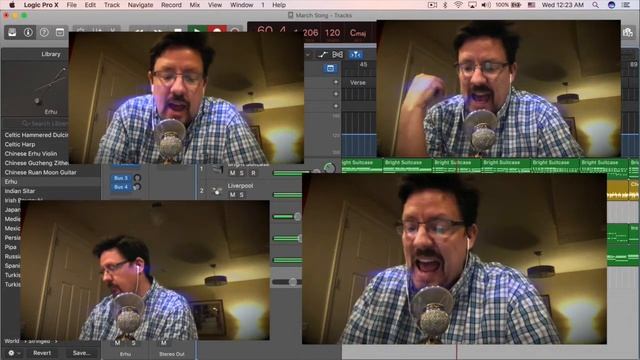
Task: Click the track 1 pan knob
Action: (x=329, y=167)
